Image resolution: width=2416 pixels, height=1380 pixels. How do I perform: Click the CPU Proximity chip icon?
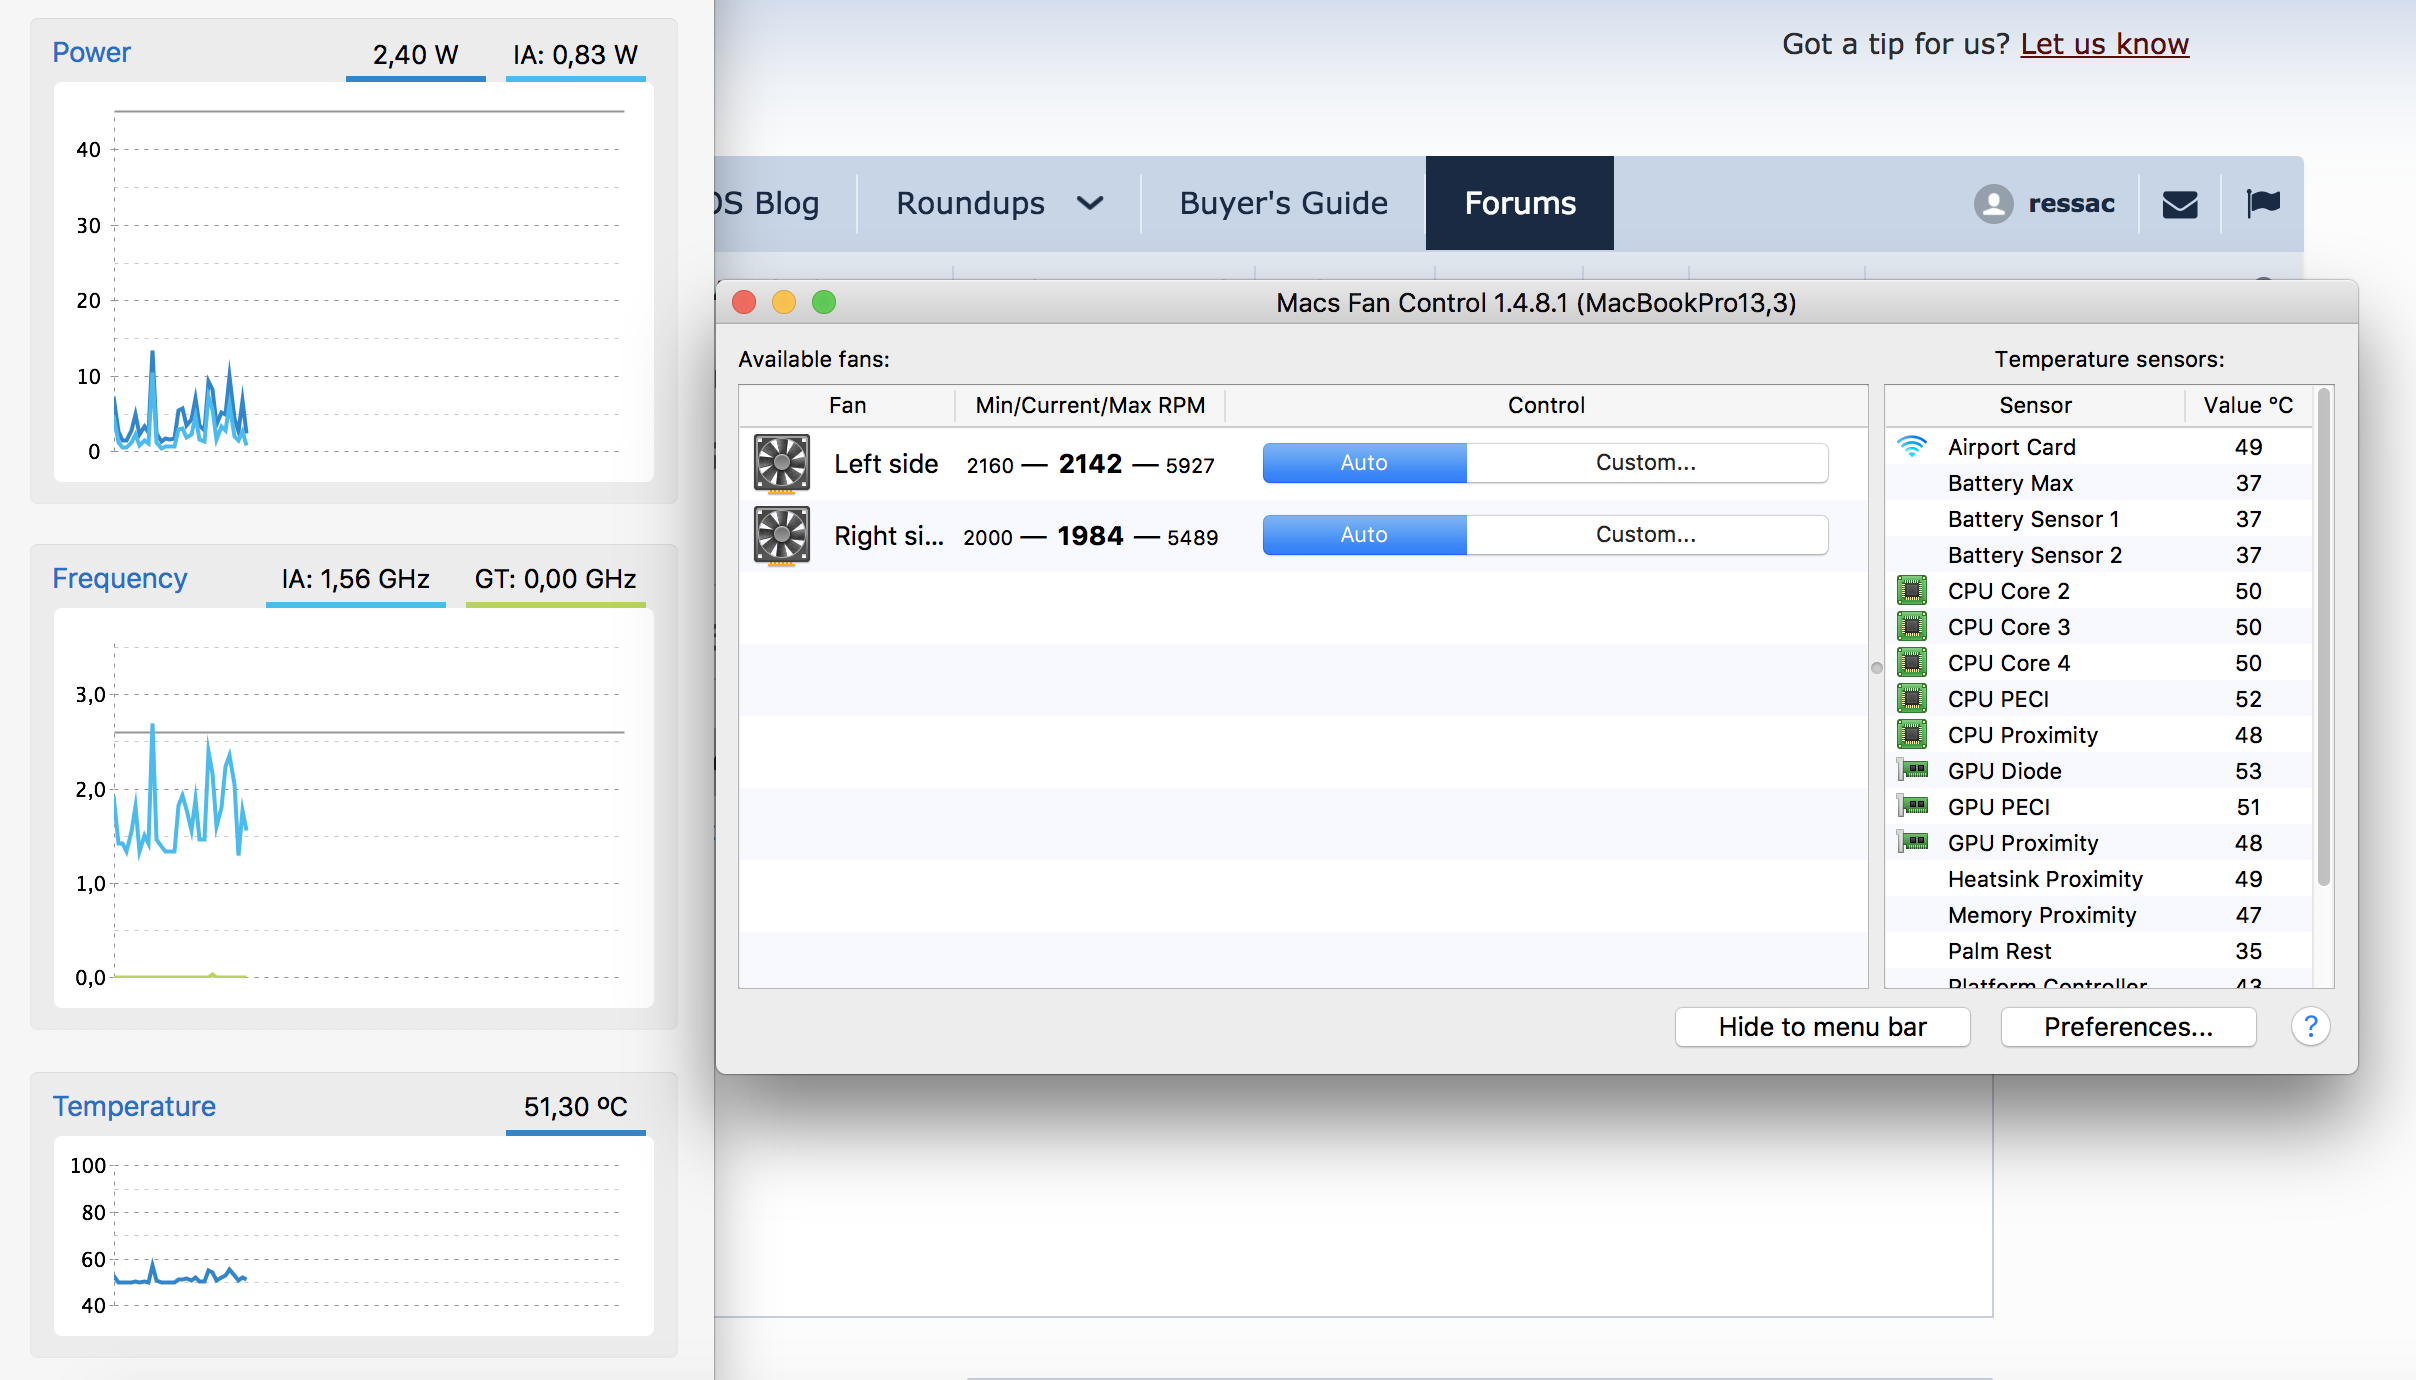click(1911, 735)
